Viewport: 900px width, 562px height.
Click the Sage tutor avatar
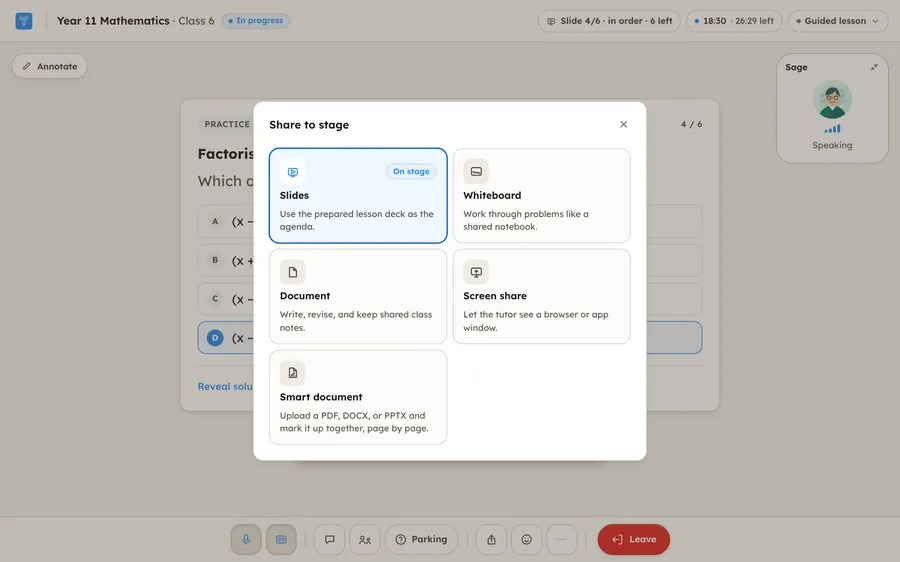pyautogui.click(x=832, y=99)
